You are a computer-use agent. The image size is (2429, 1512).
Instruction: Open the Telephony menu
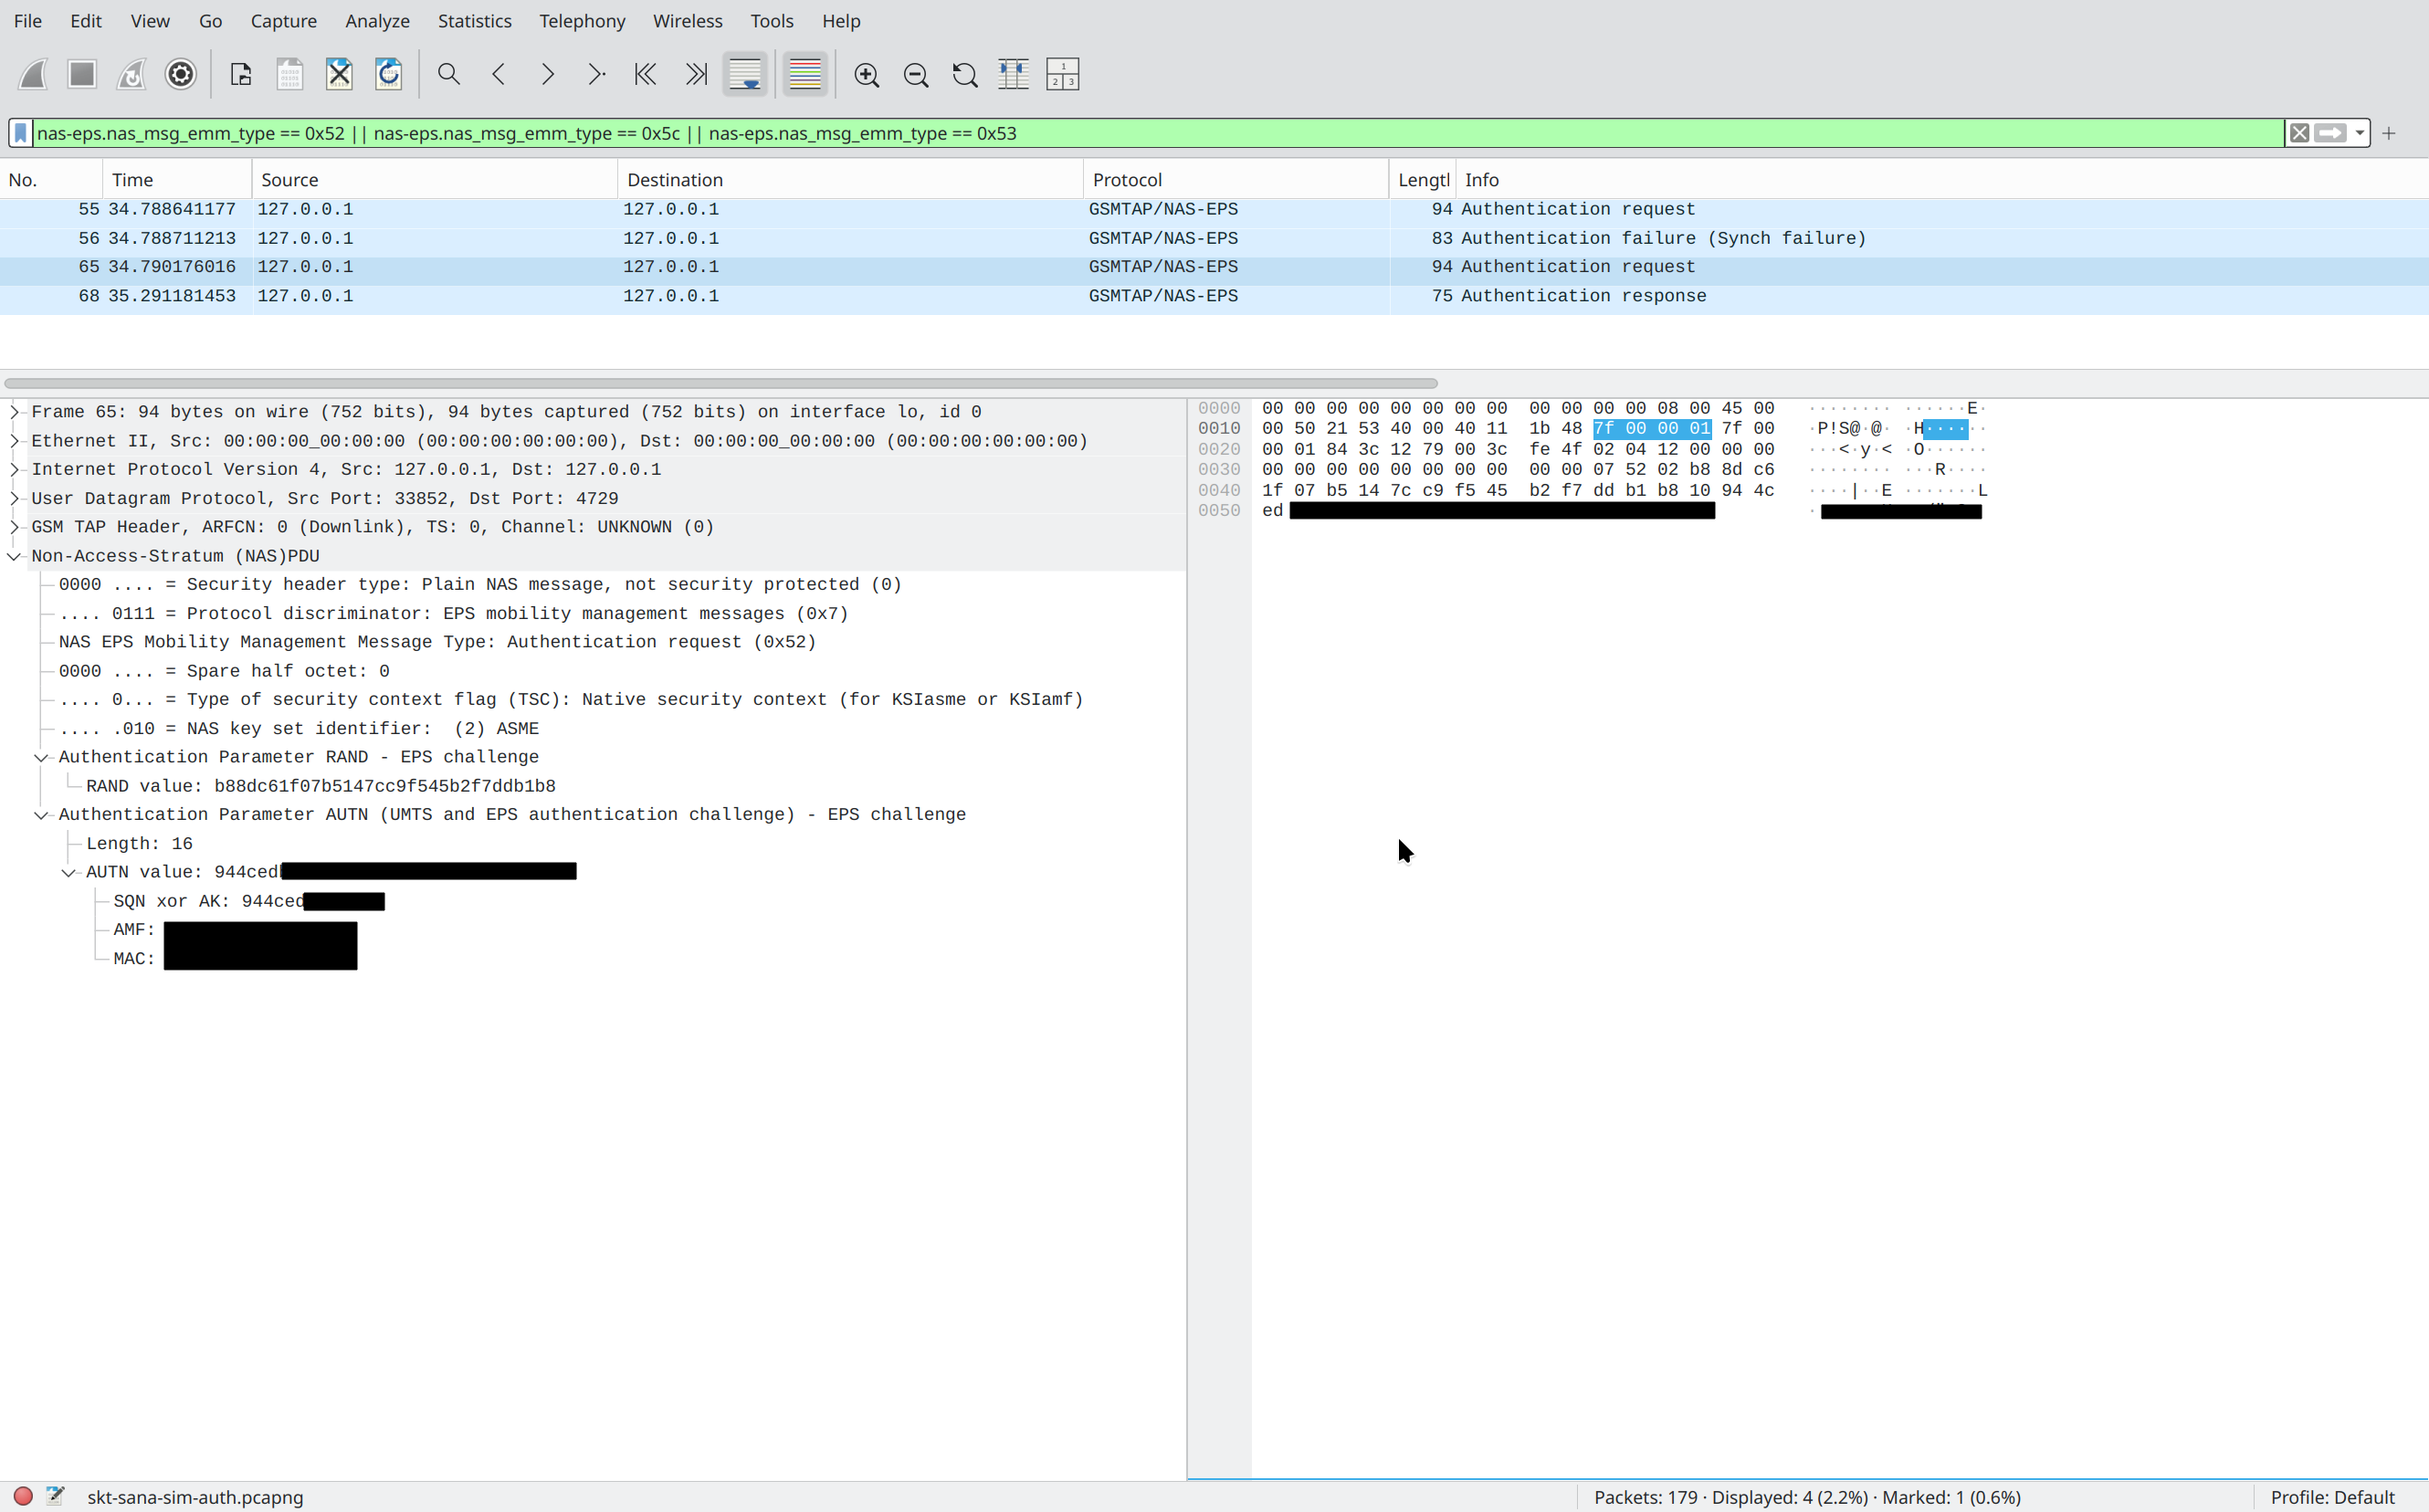(x=582, y=21)
